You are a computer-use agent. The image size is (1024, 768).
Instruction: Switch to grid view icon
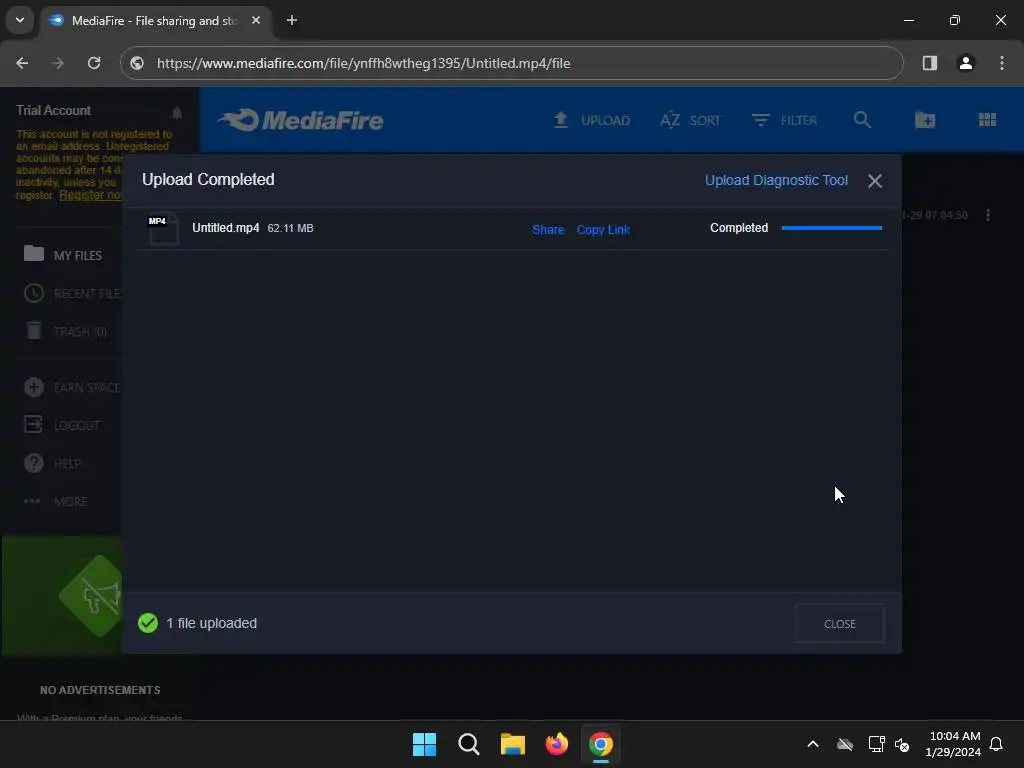pyautogui.click(x=987, y=120)
